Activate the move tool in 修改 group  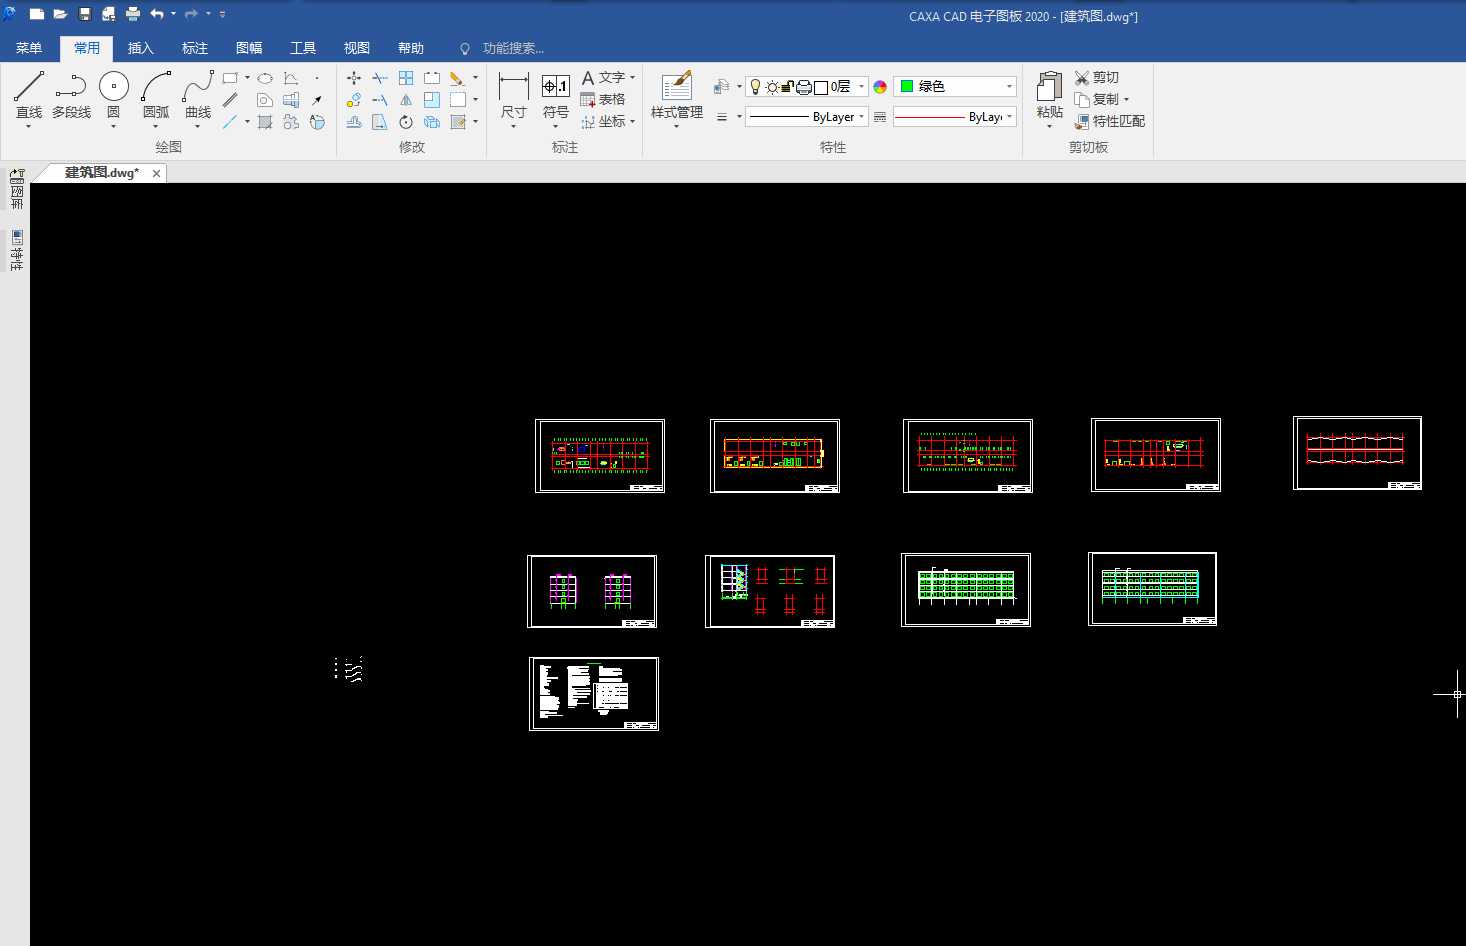click(354, 77)
